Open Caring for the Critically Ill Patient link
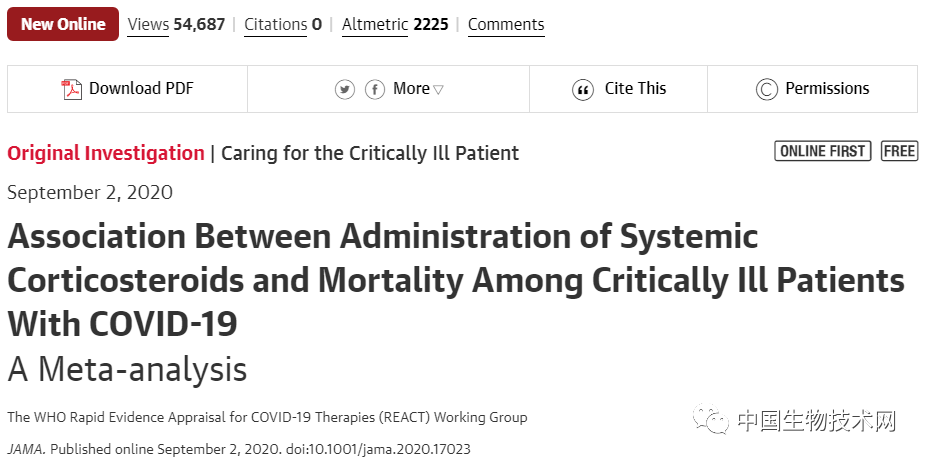This screenshot has height=461, width=926. click(x=370, y=153)
